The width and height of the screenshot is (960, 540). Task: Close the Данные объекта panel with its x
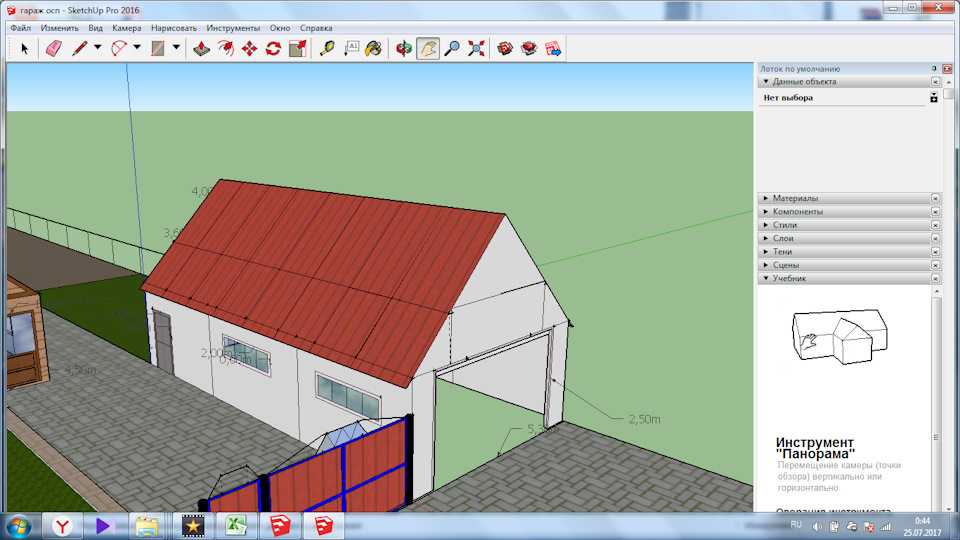pos(936,81)
